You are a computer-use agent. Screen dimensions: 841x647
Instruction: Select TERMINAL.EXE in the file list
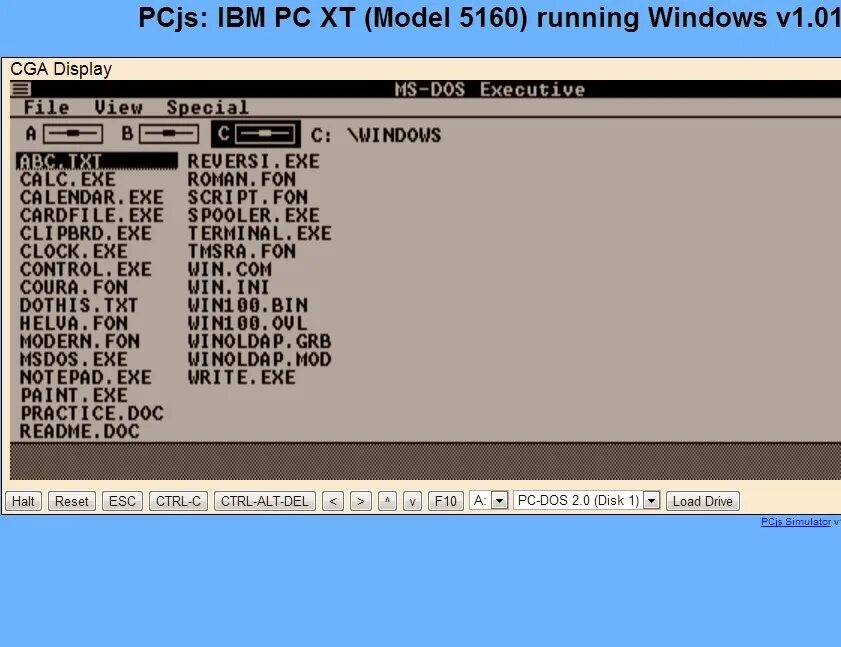pyautogui.click(x=260, y=233)
